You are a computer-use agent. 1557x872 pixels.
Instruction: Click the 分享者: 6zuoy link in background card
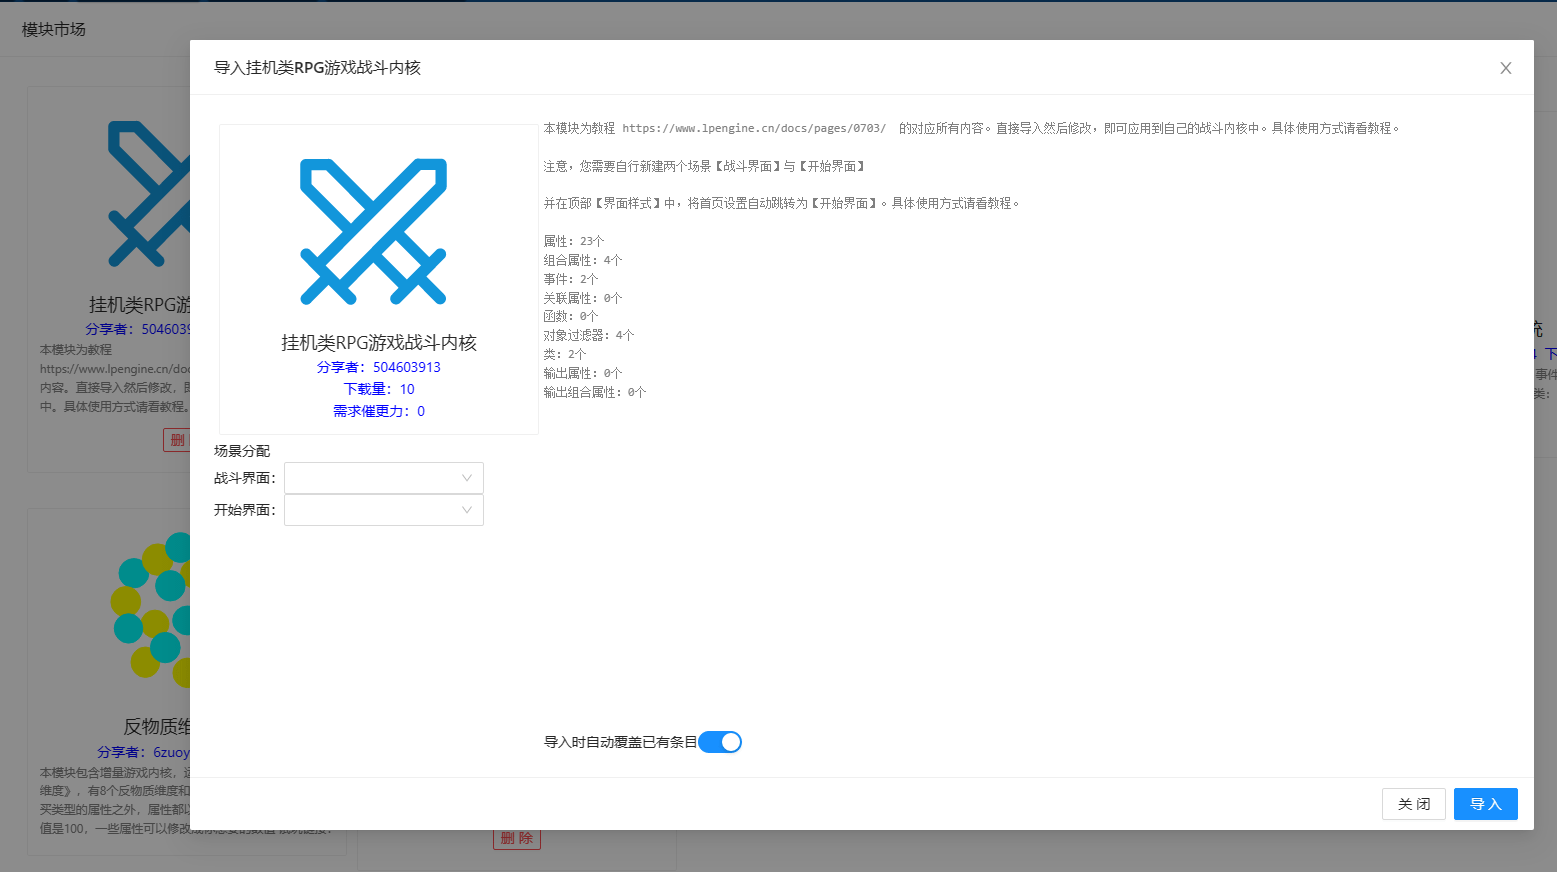click(143, 752)
